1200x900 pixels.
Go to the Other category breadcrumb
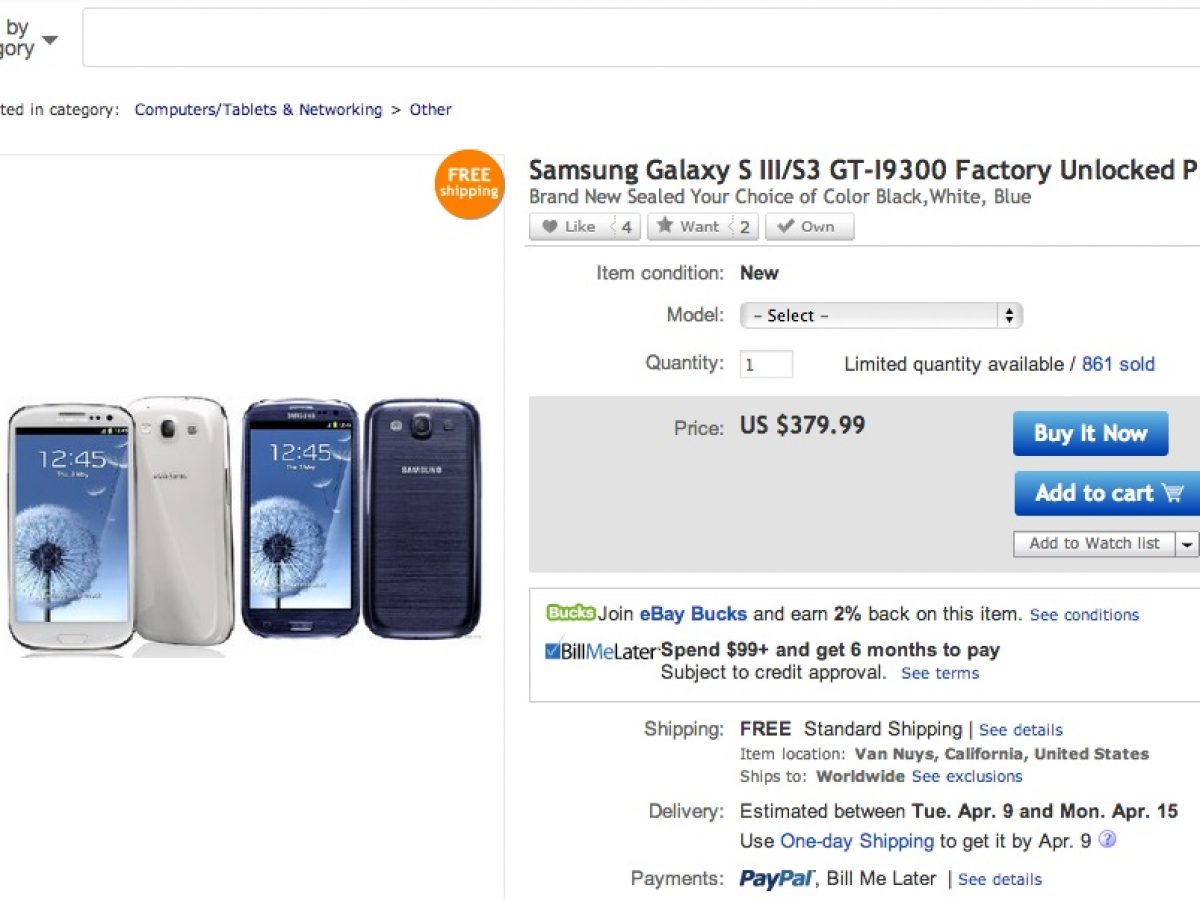click(430, 110)
